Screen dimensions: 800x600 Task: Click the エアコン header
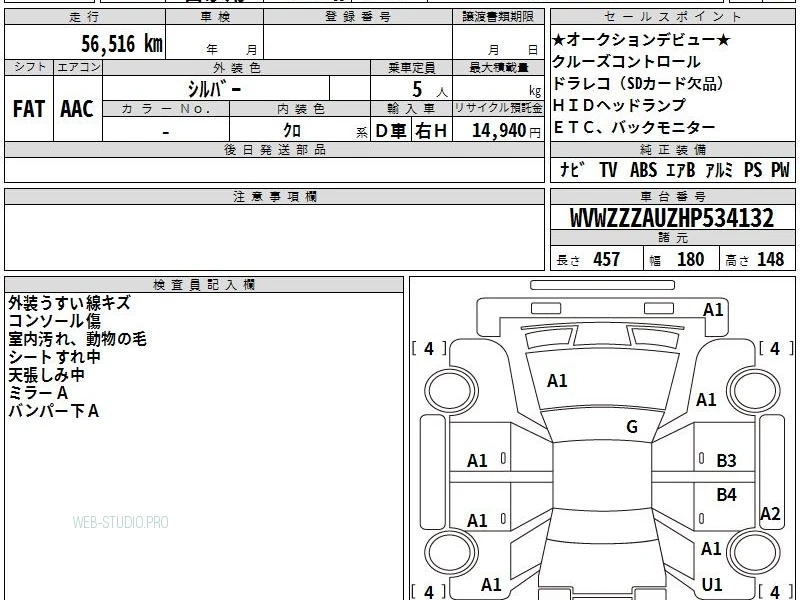(x=78, y=67)
